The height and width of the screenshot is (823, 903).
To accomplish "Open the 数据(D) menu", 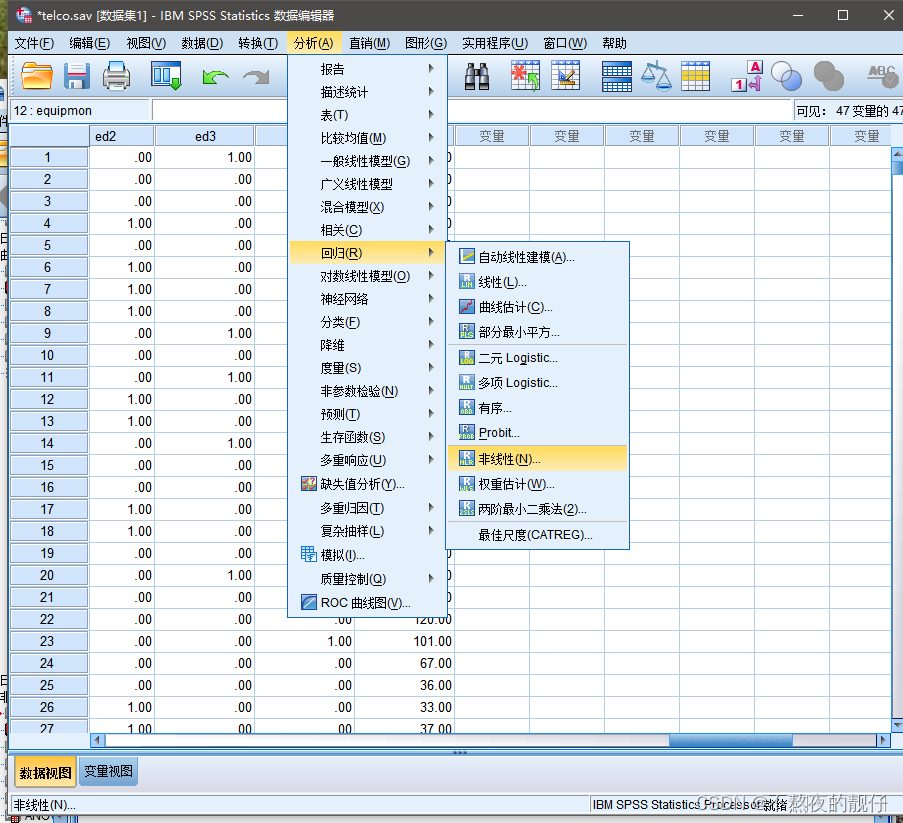I will [202, 43].
